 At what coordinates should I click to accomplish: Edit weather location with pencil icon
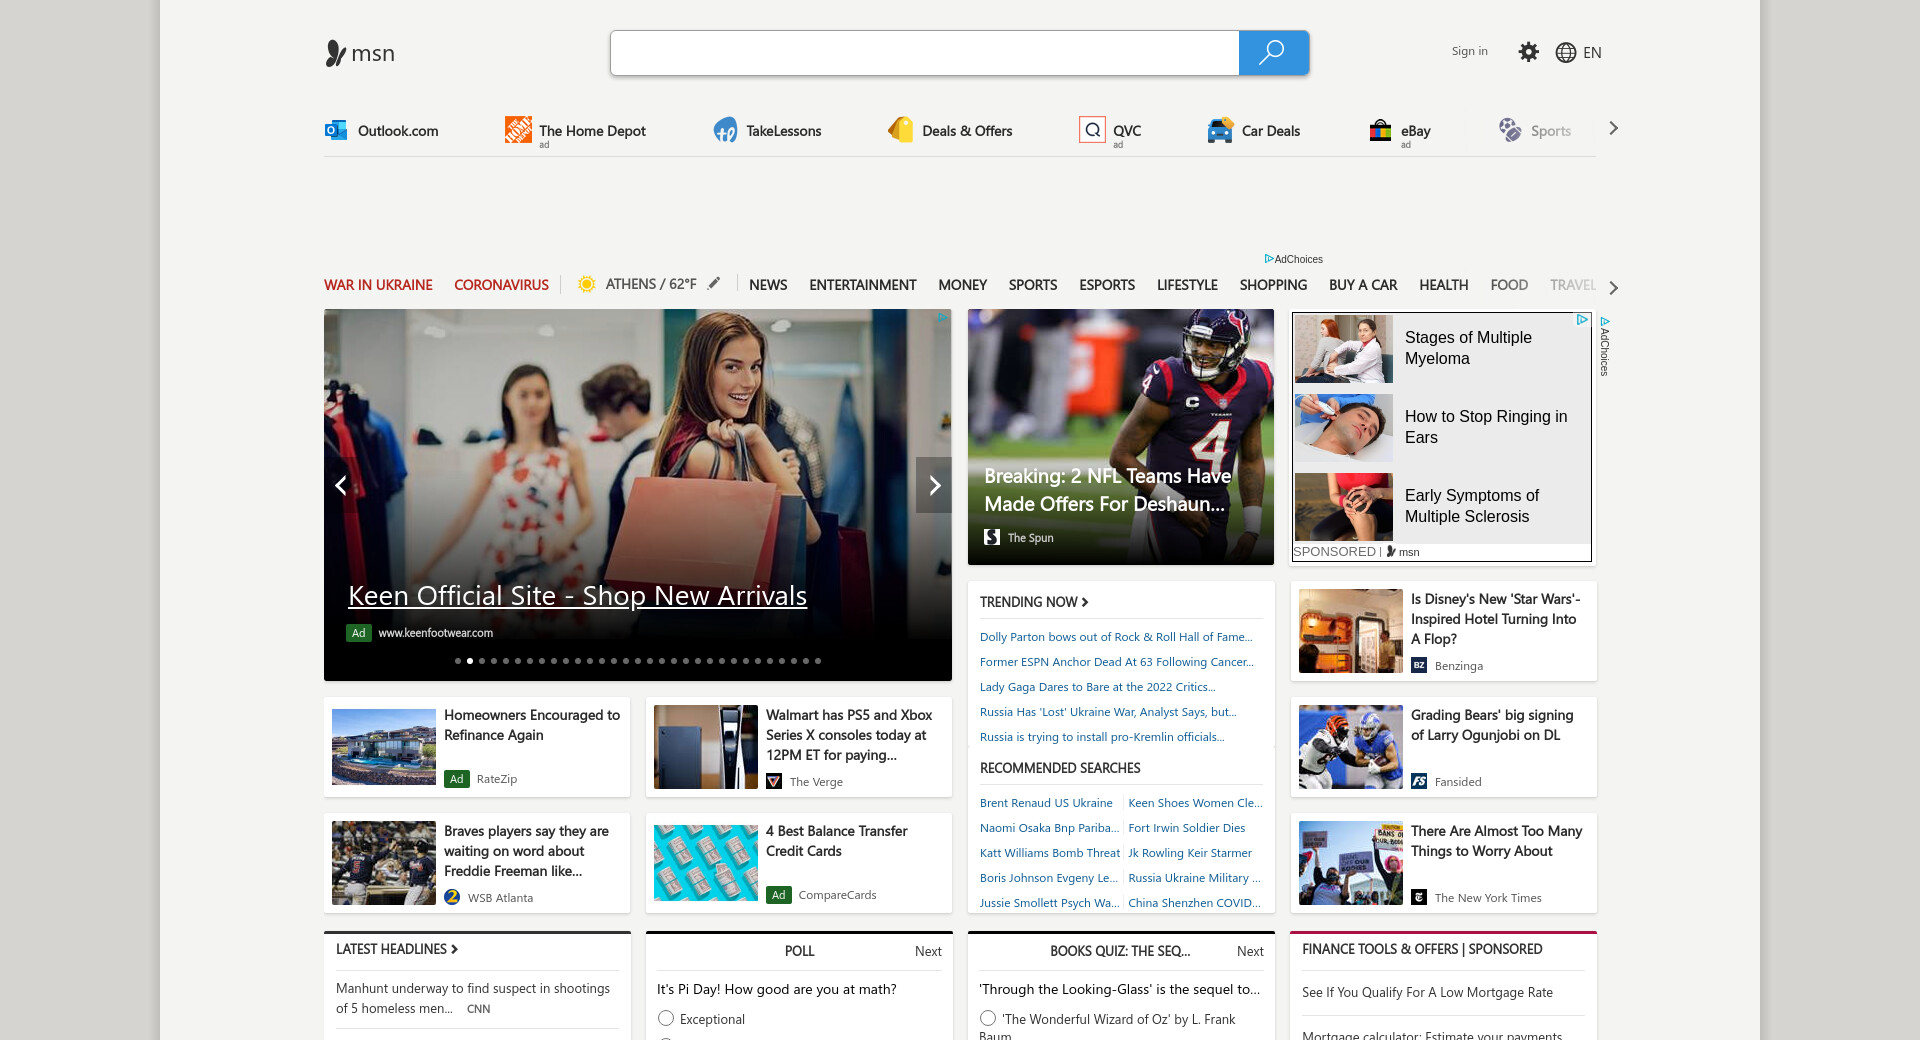(x=714, y=284)
